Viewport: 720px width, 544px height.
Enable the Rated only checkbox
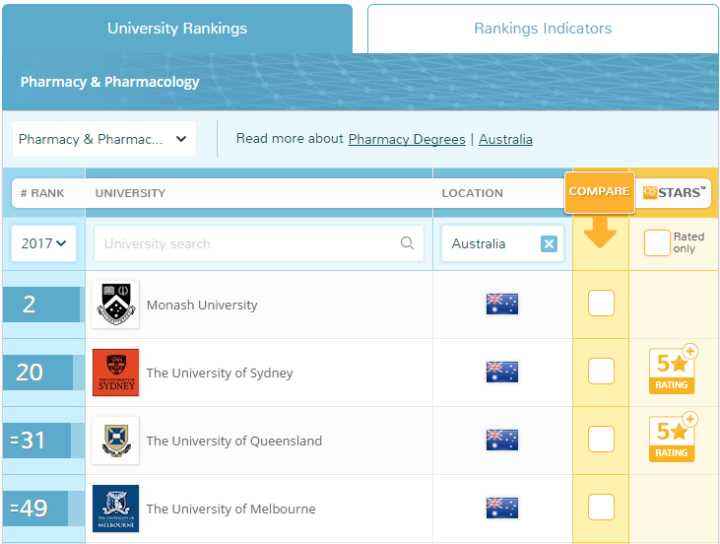(657, 242)
